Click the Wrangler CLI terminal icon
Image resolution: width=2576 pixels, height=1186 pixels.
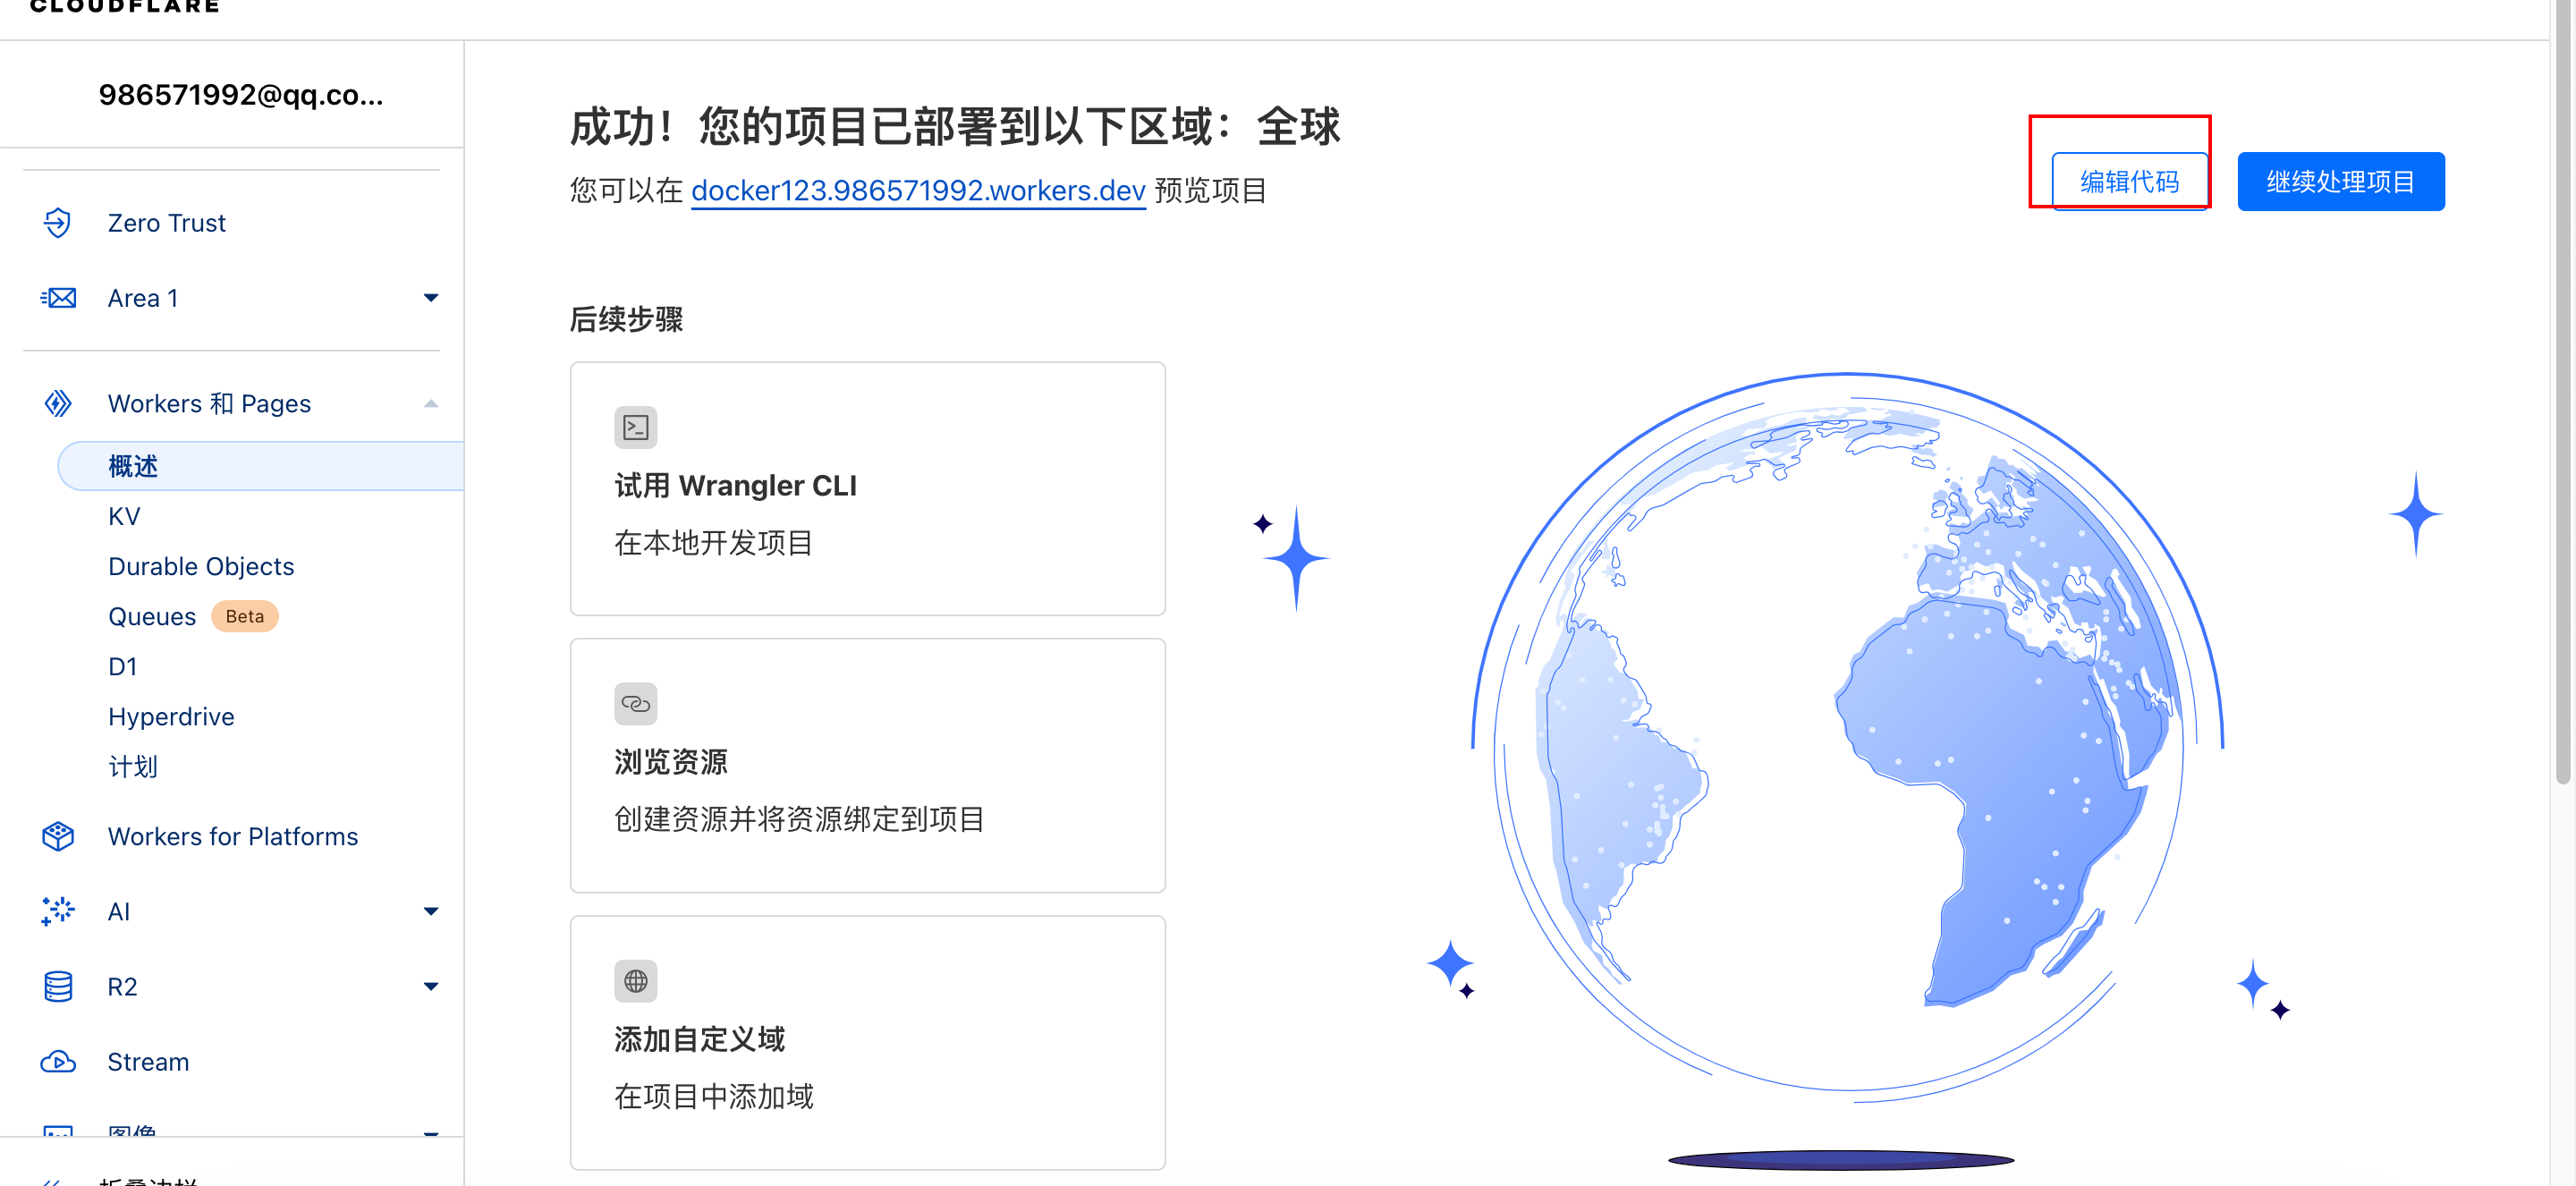click(636, 427)
